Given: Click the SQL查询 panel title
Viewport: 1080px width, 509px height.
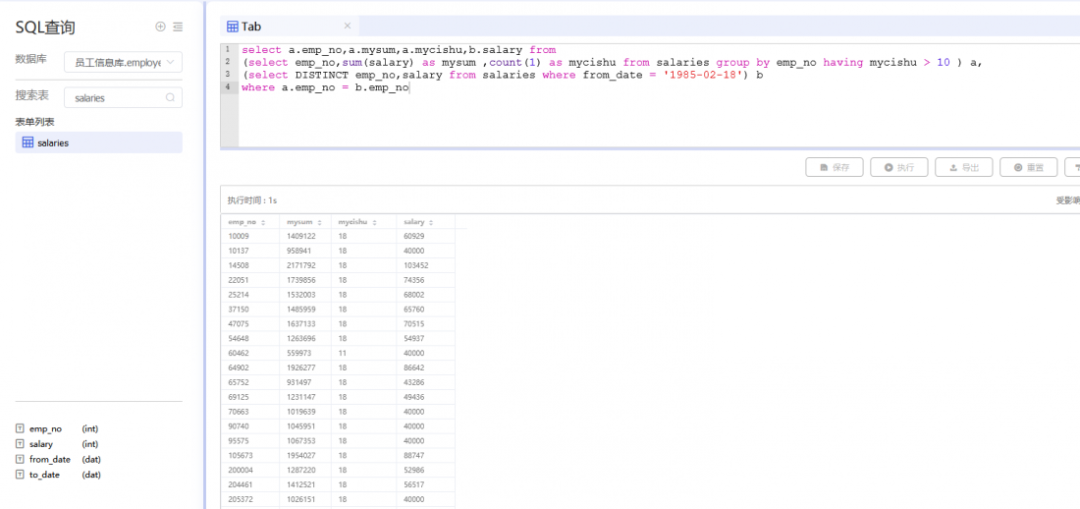Looking at the screenshot, I should [x=45, y=28].
